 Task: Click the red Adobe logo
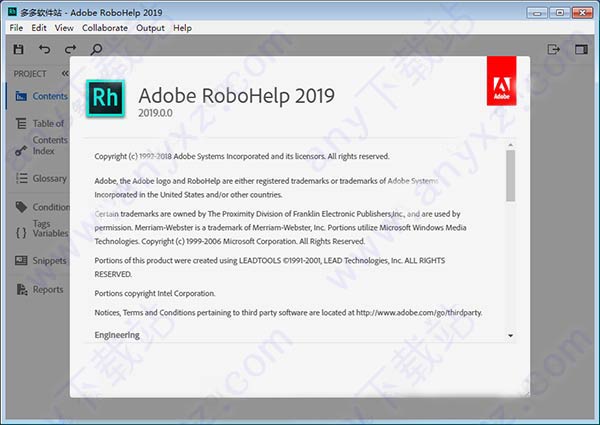501,81
